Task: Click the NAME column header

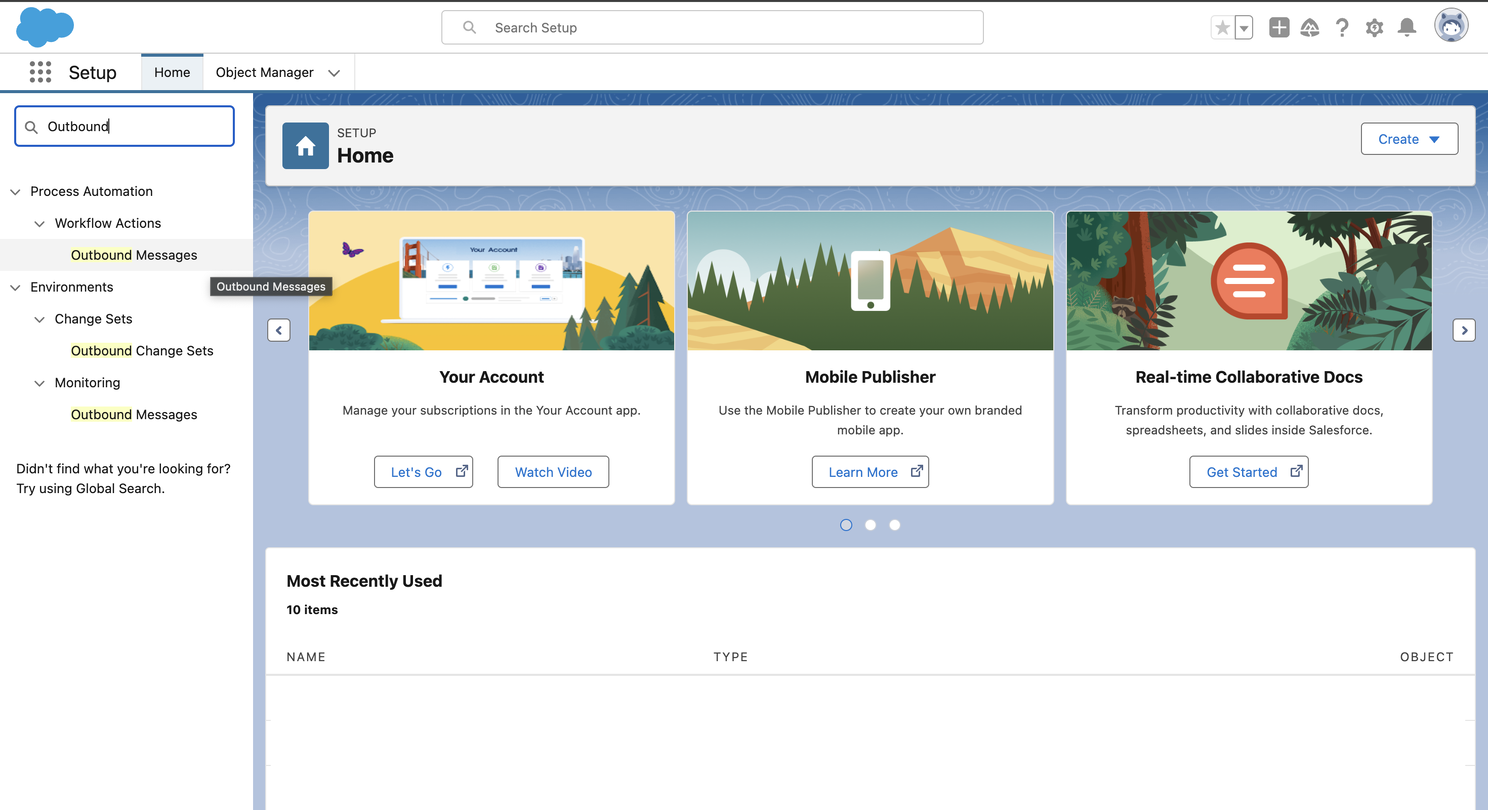Action: point(306,657)
